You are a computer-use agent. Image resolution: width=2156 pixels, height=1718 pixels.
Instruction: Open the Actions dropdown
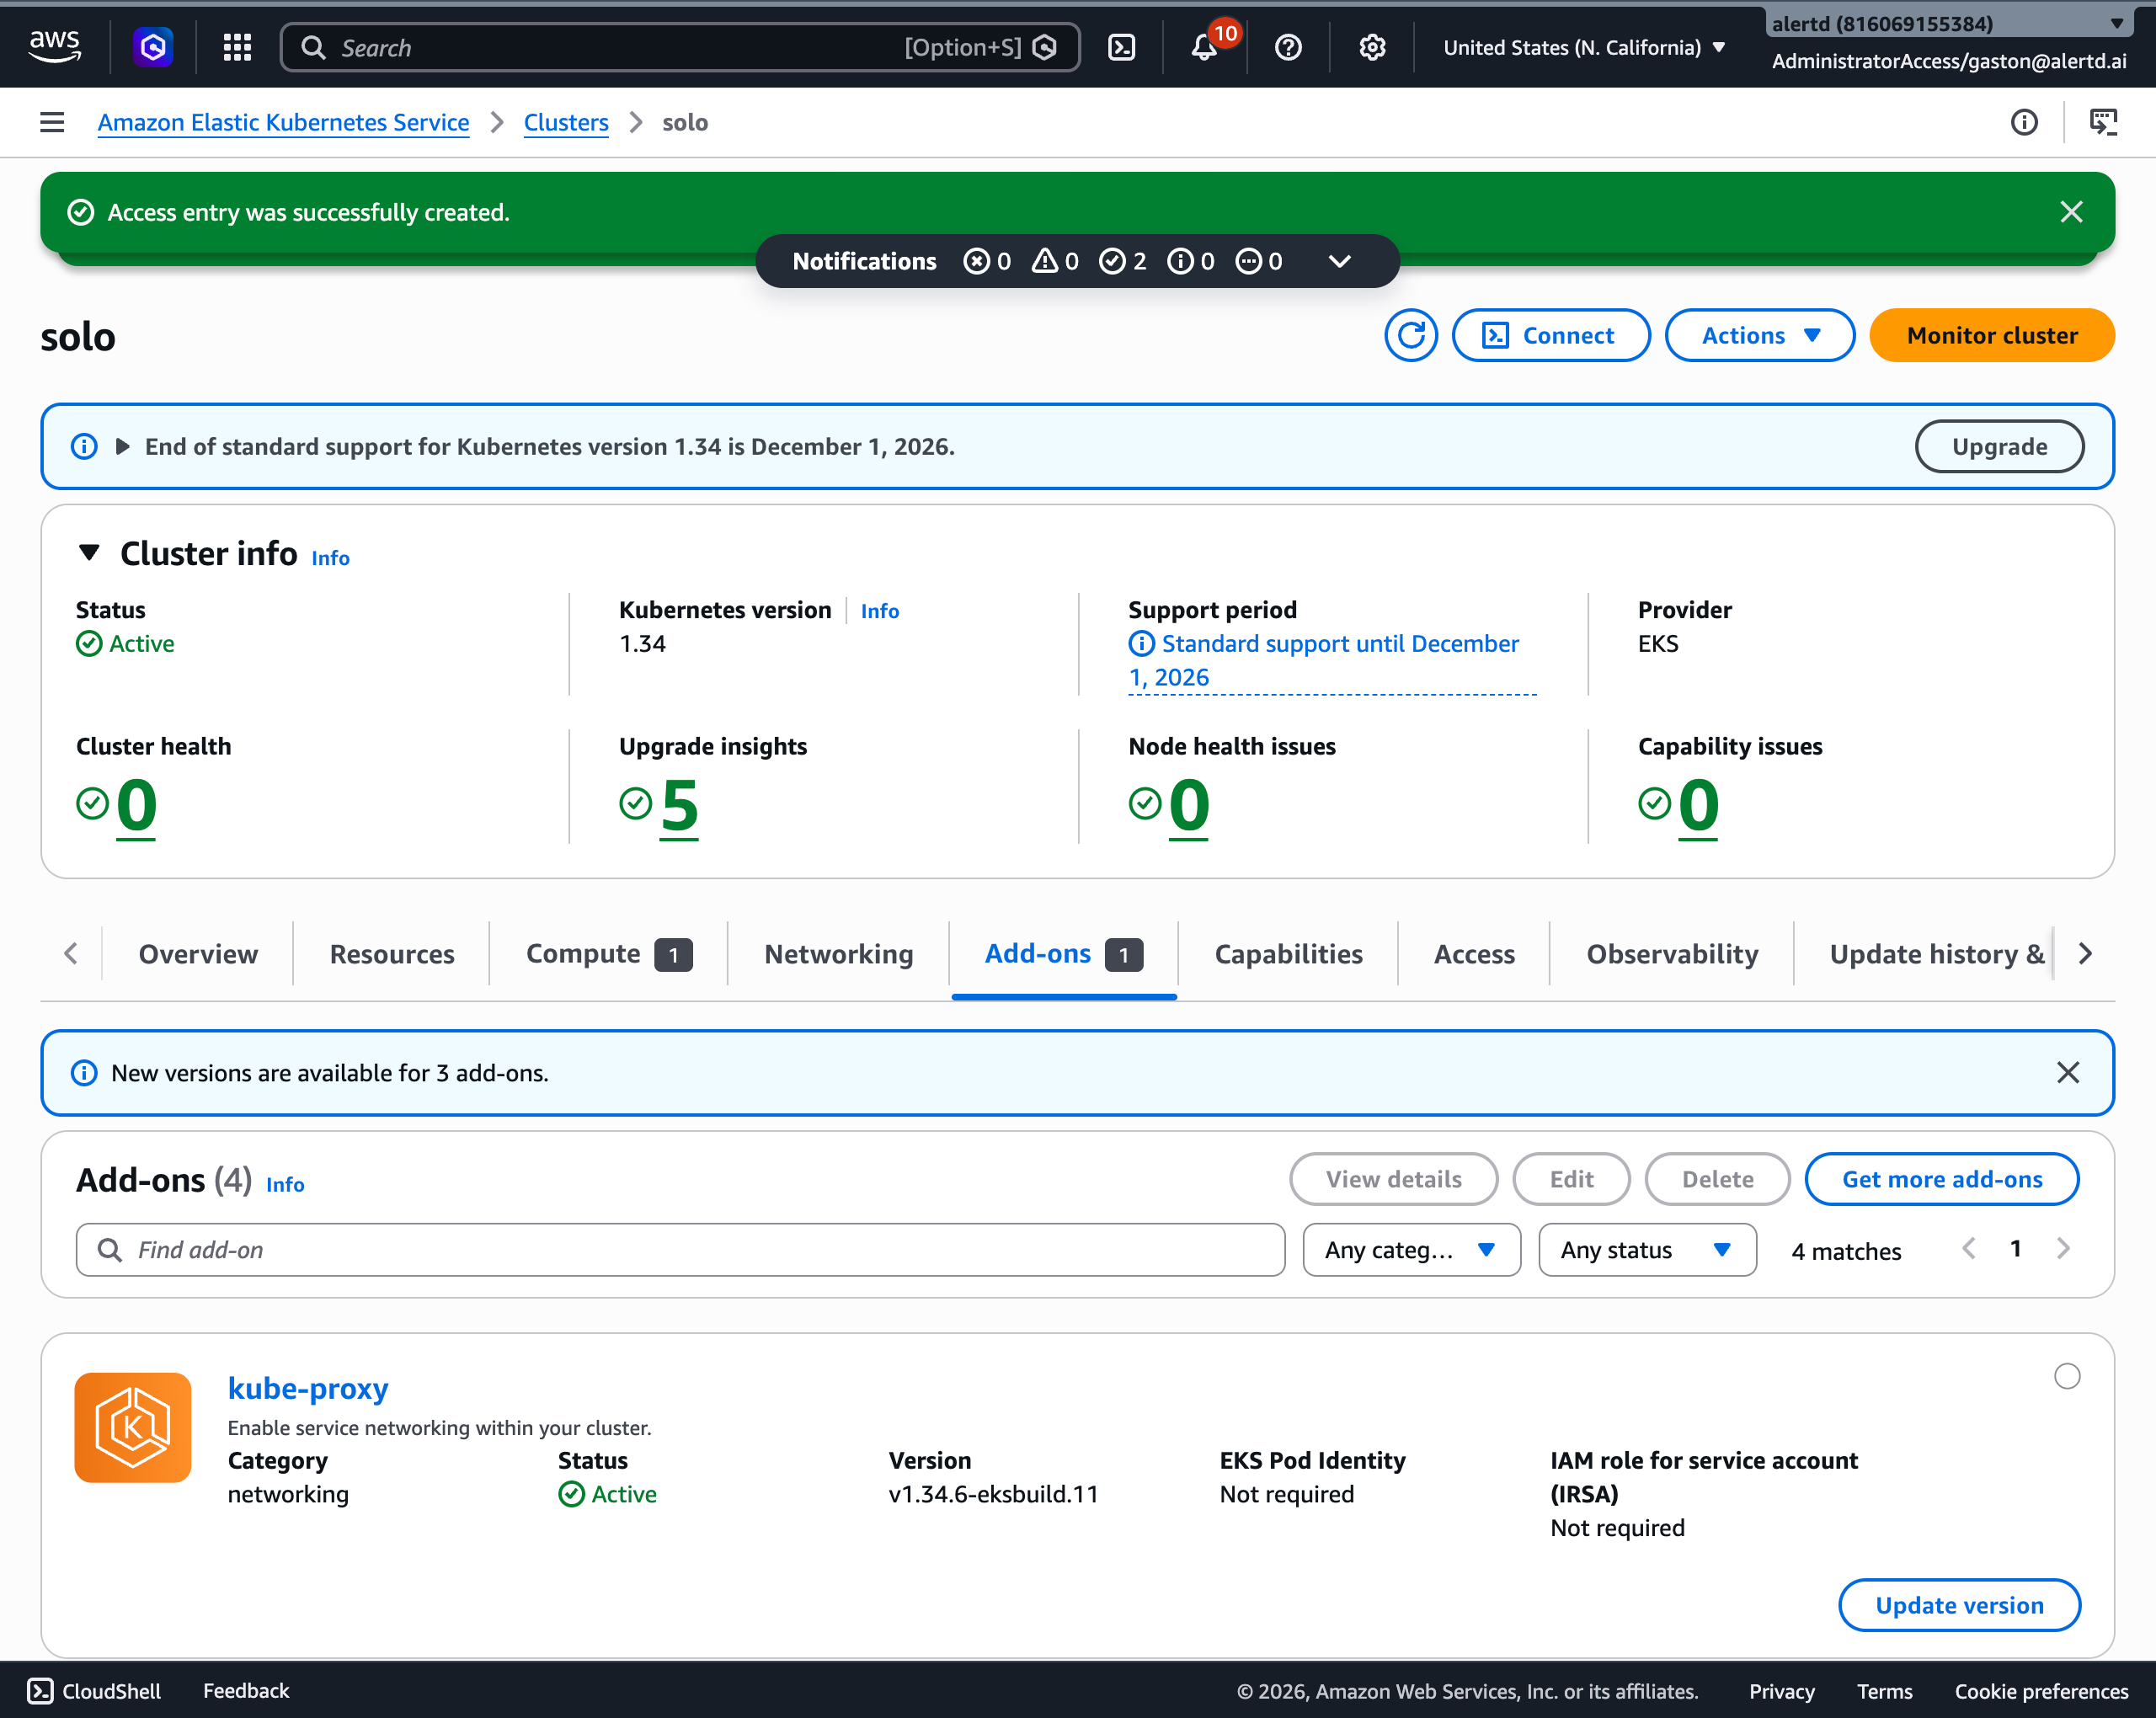pyautogui.click(x=1760, y=335)
